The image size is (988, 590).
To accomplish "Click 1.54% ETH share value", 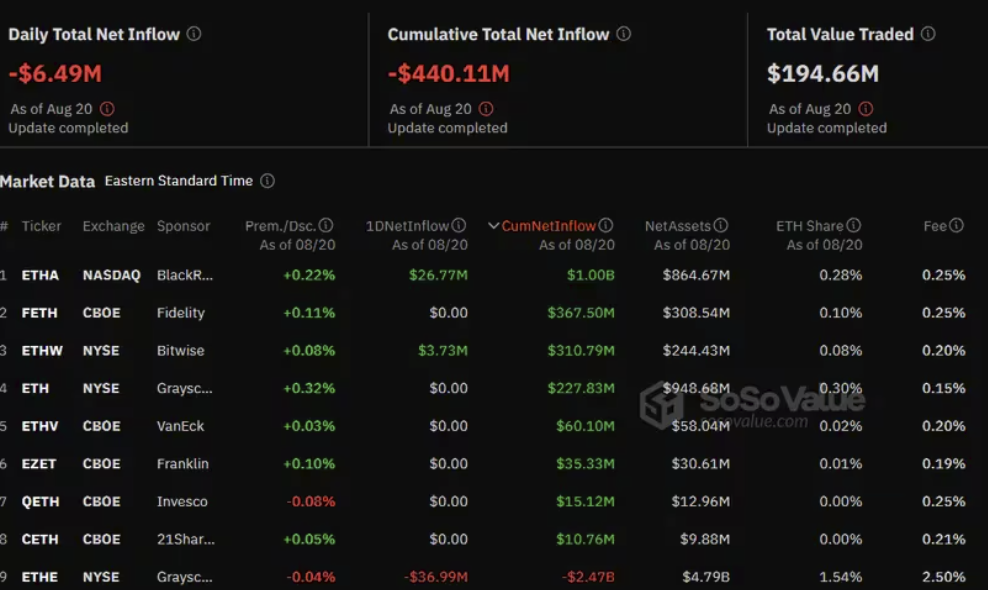I will (x=841, y=577).
